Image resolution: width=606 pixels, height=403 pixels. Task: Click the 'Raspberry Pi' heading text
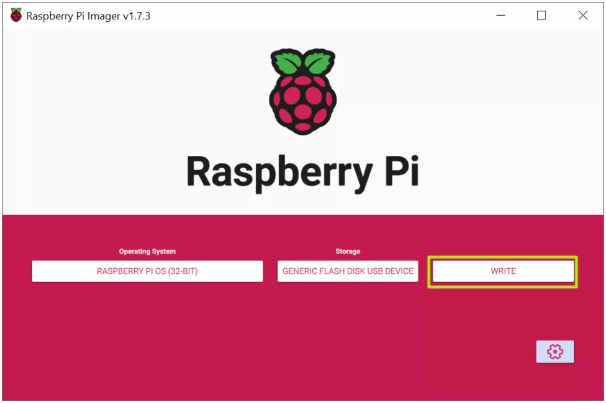[x=303, y=172]
